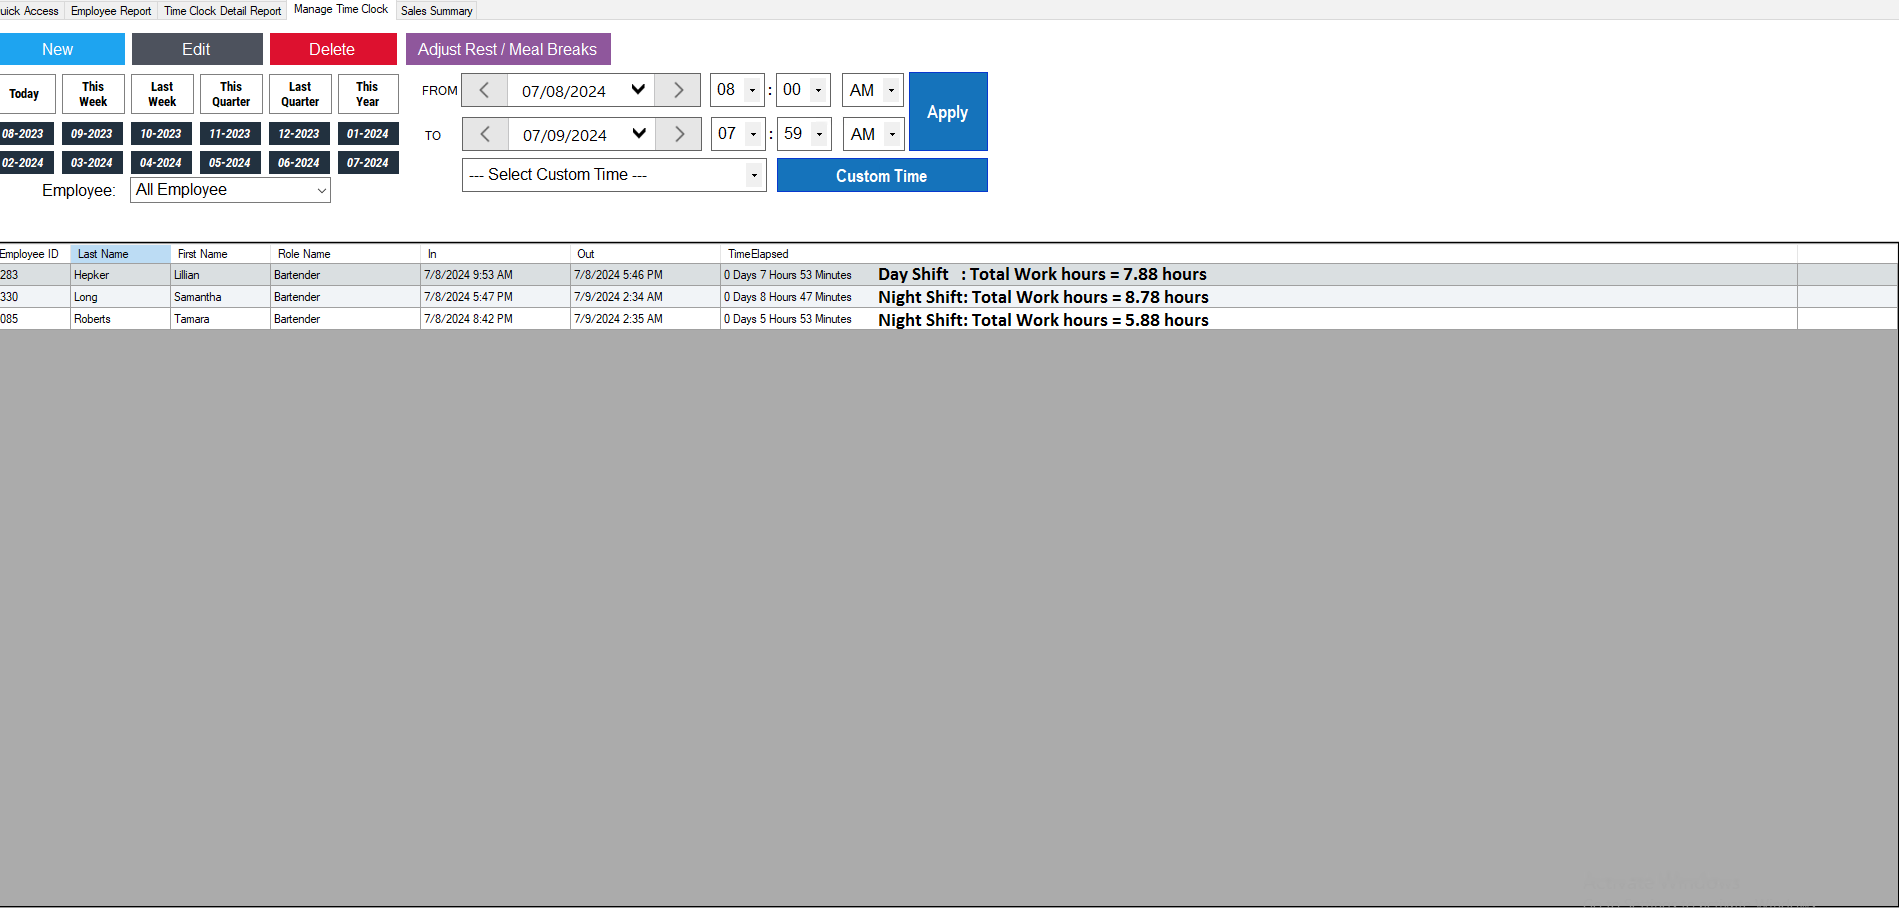The image size is (1899, 908).
Task: Open the Select Custom Time combo box
Action: pos(754,175)
